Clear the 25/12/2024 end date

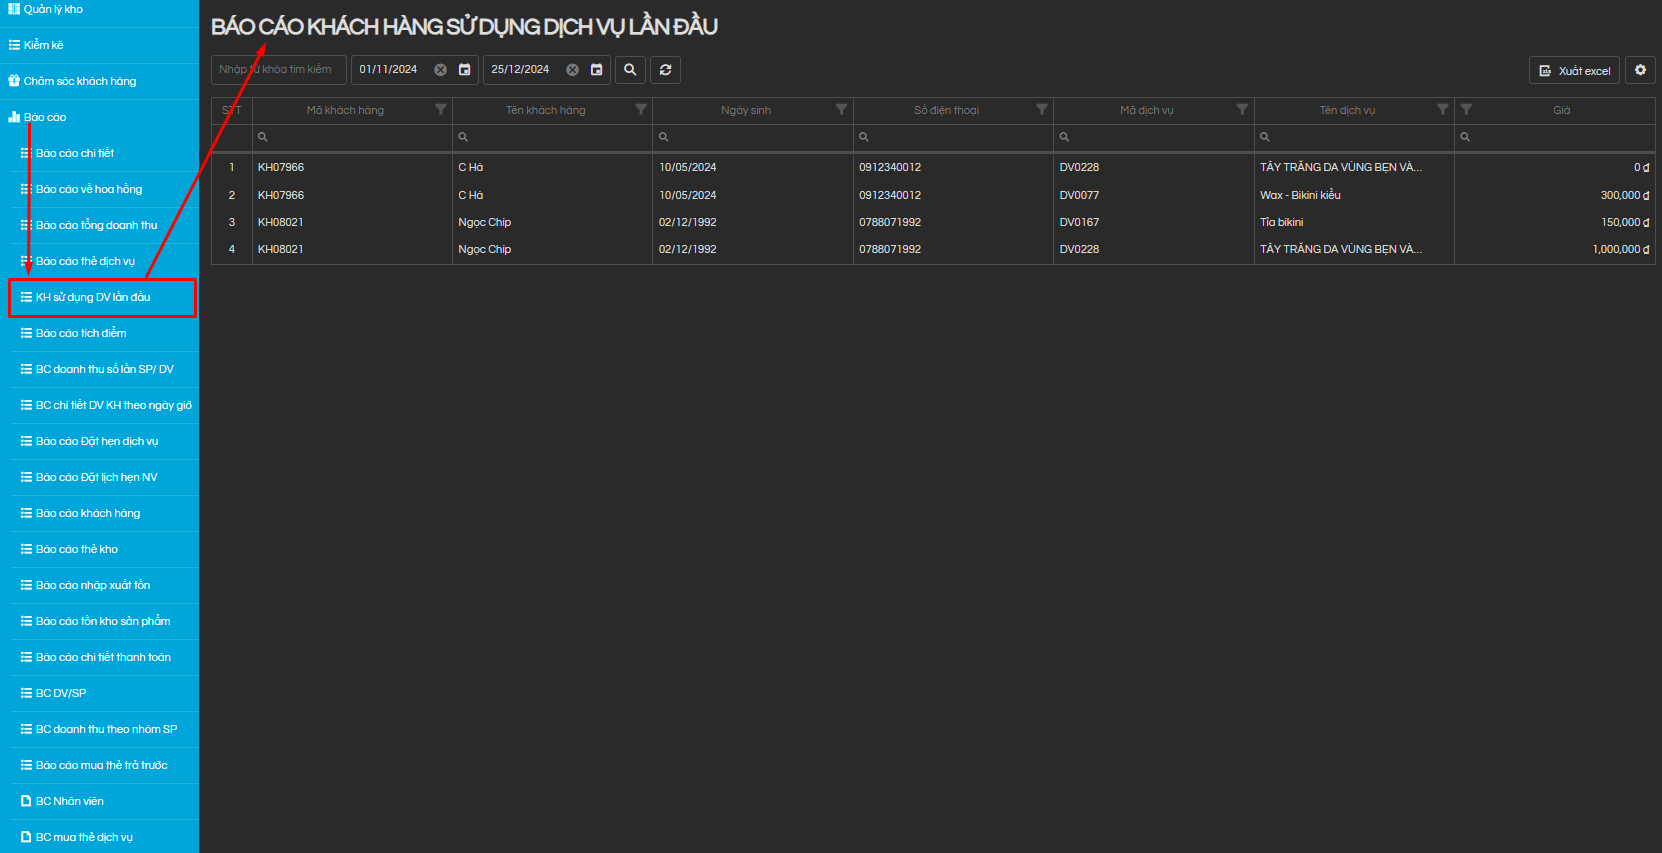coord(572,70)
